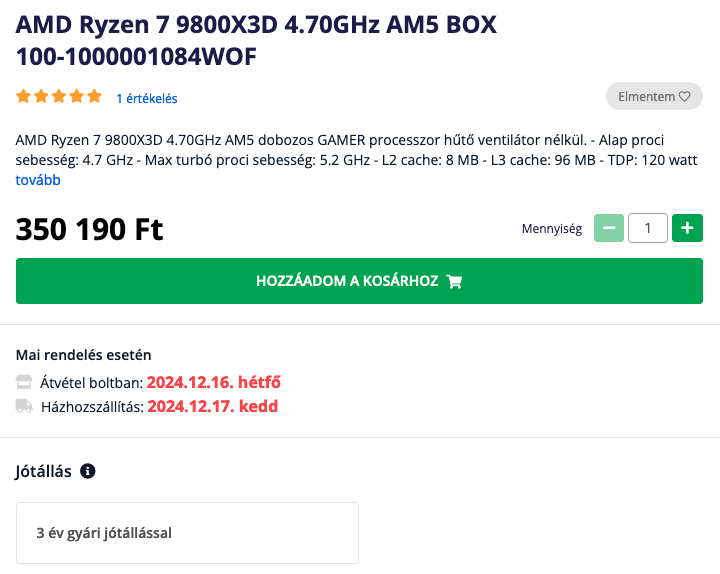The image size is (720, 574).
Task: Click the 2024.12.16. hétfő pickup date
Action: tap(214, 382)
